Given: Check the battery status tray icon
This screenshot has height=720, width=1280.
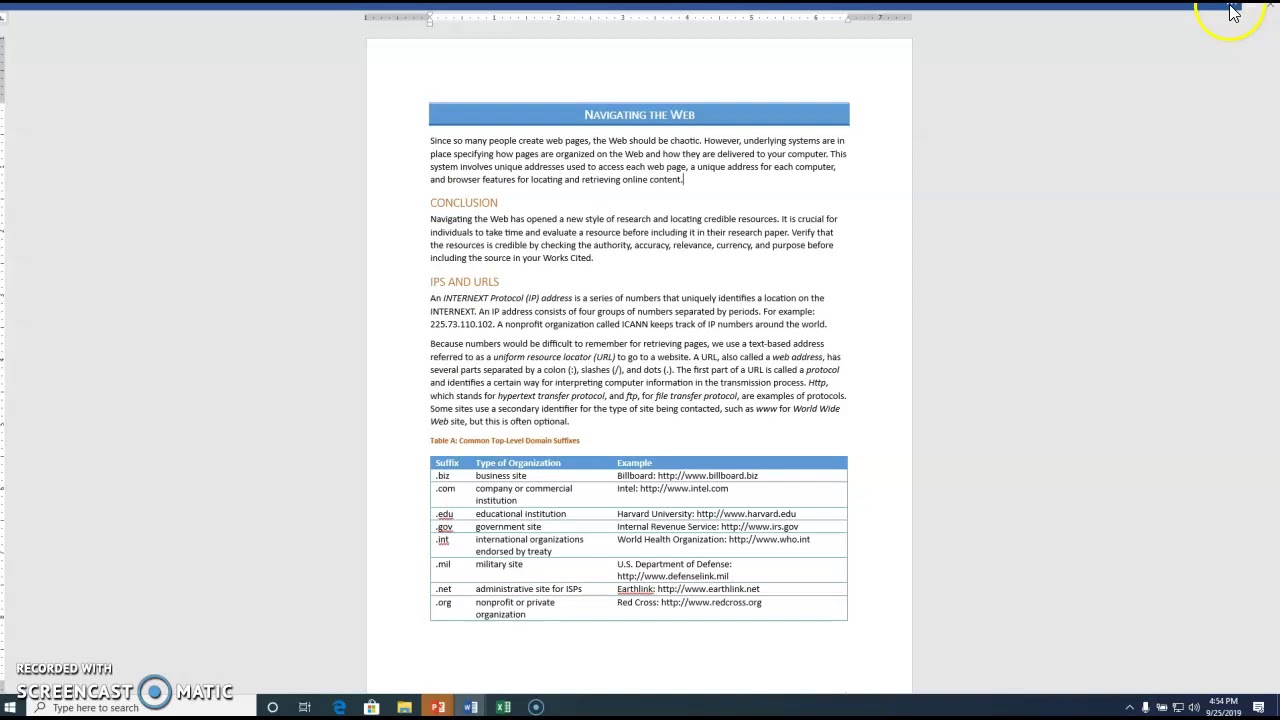Looking at the screenshot, I should (x=1162, y=707).
